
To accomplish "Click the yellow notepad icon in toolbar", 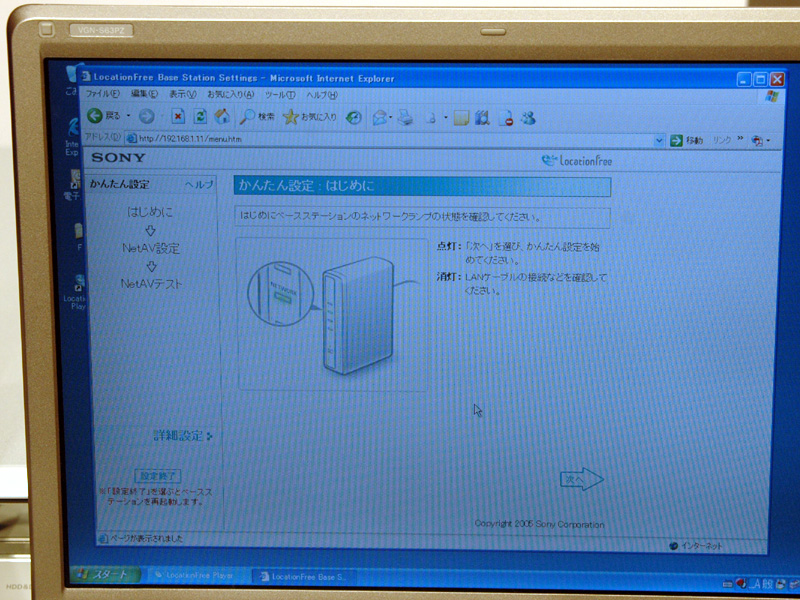I will pos(461,118).
